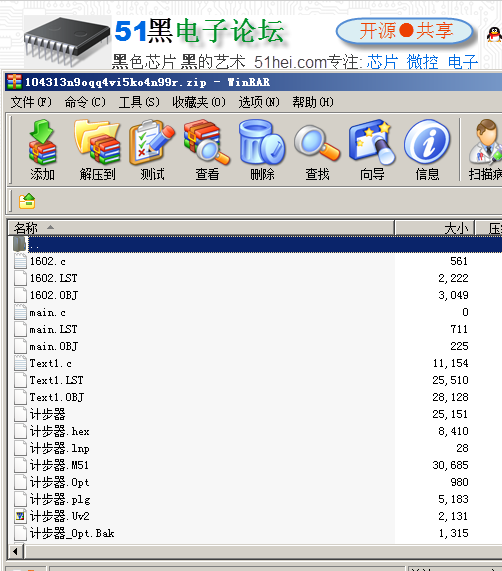The height and width of the screenshot is (571, 502).
Task: Click the chip image logo in banner
Action: (67, 41)
